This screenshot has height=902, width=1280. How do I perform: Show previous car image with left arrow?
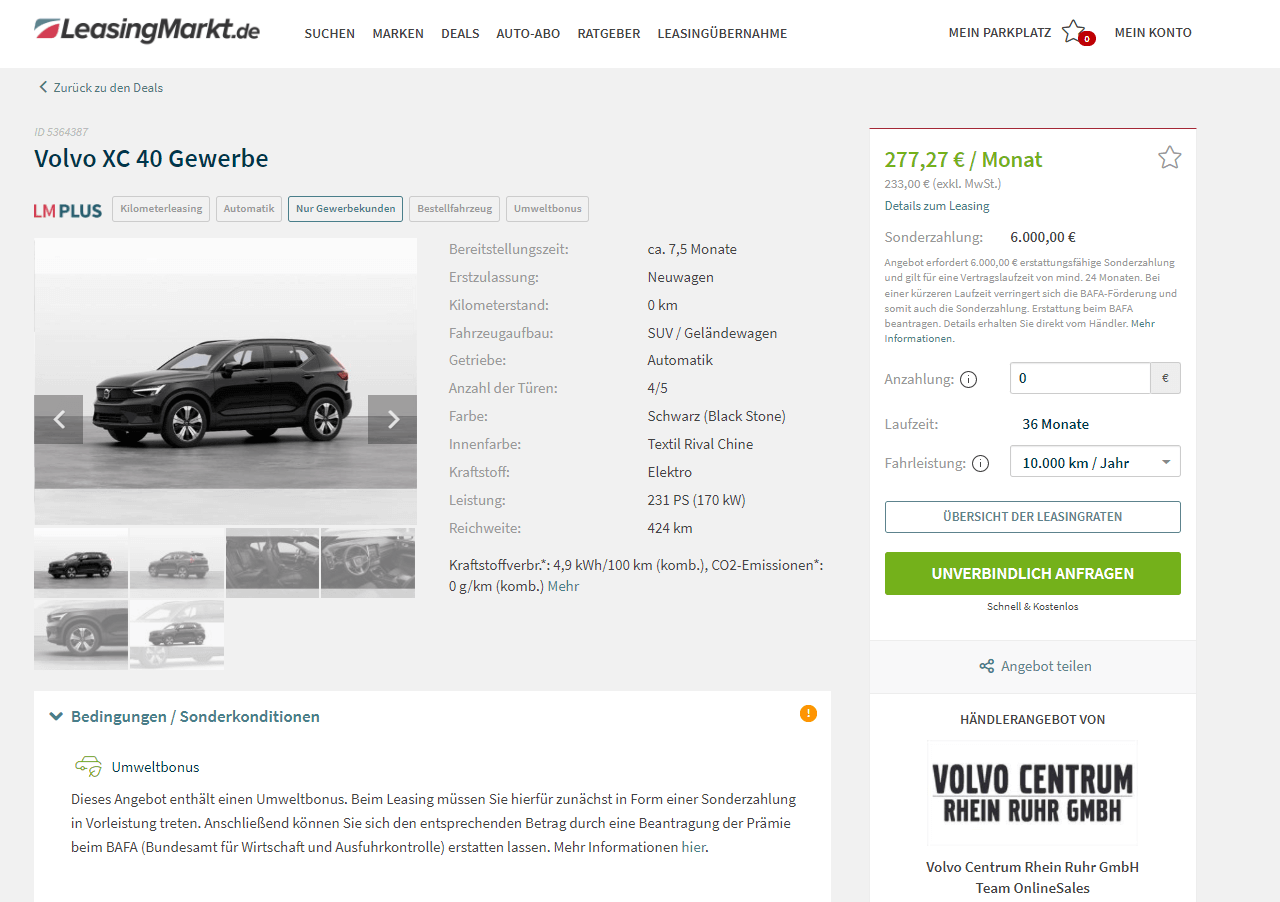[x=59, y=420]
